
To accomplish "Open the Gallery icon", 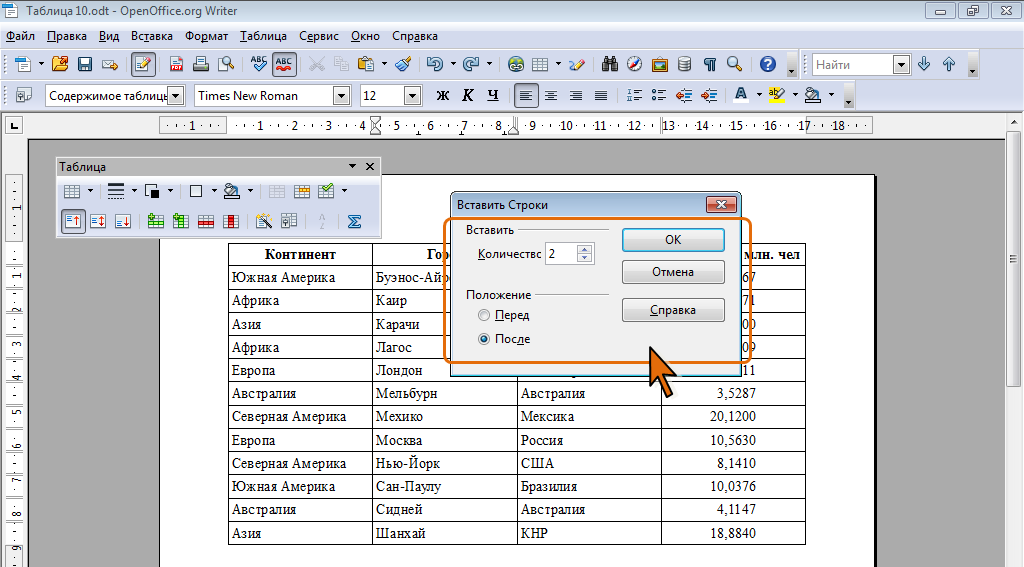I will coord(660,64).
